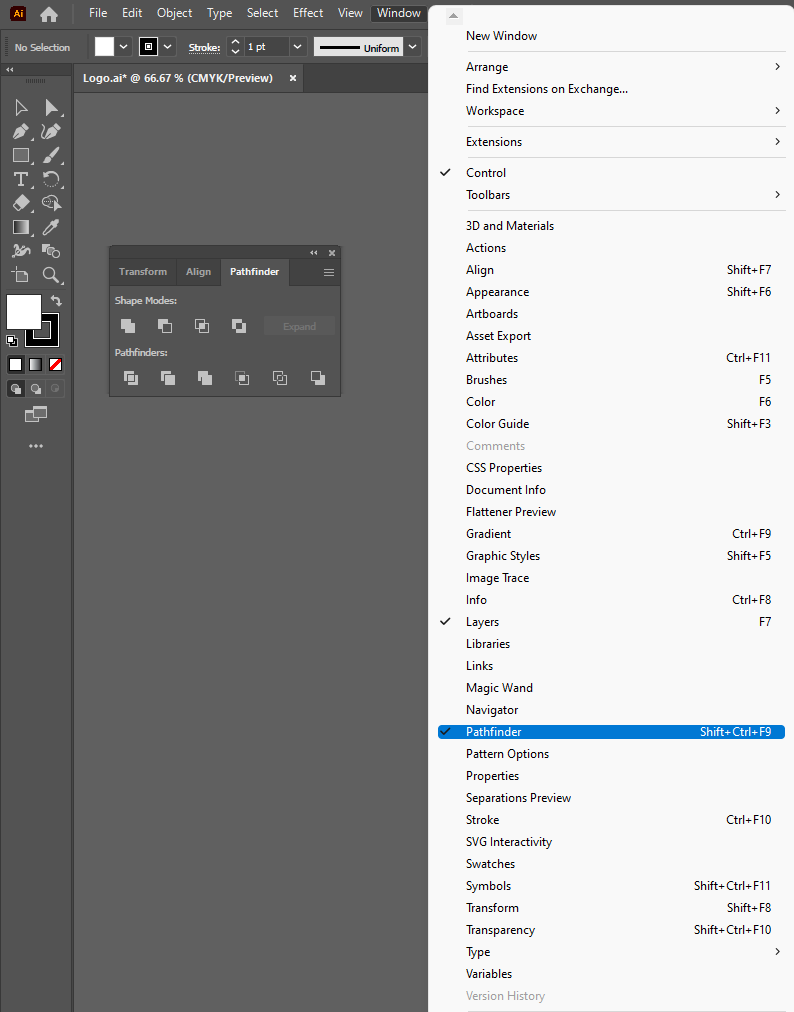Open the Effect menu

[308, 13]
